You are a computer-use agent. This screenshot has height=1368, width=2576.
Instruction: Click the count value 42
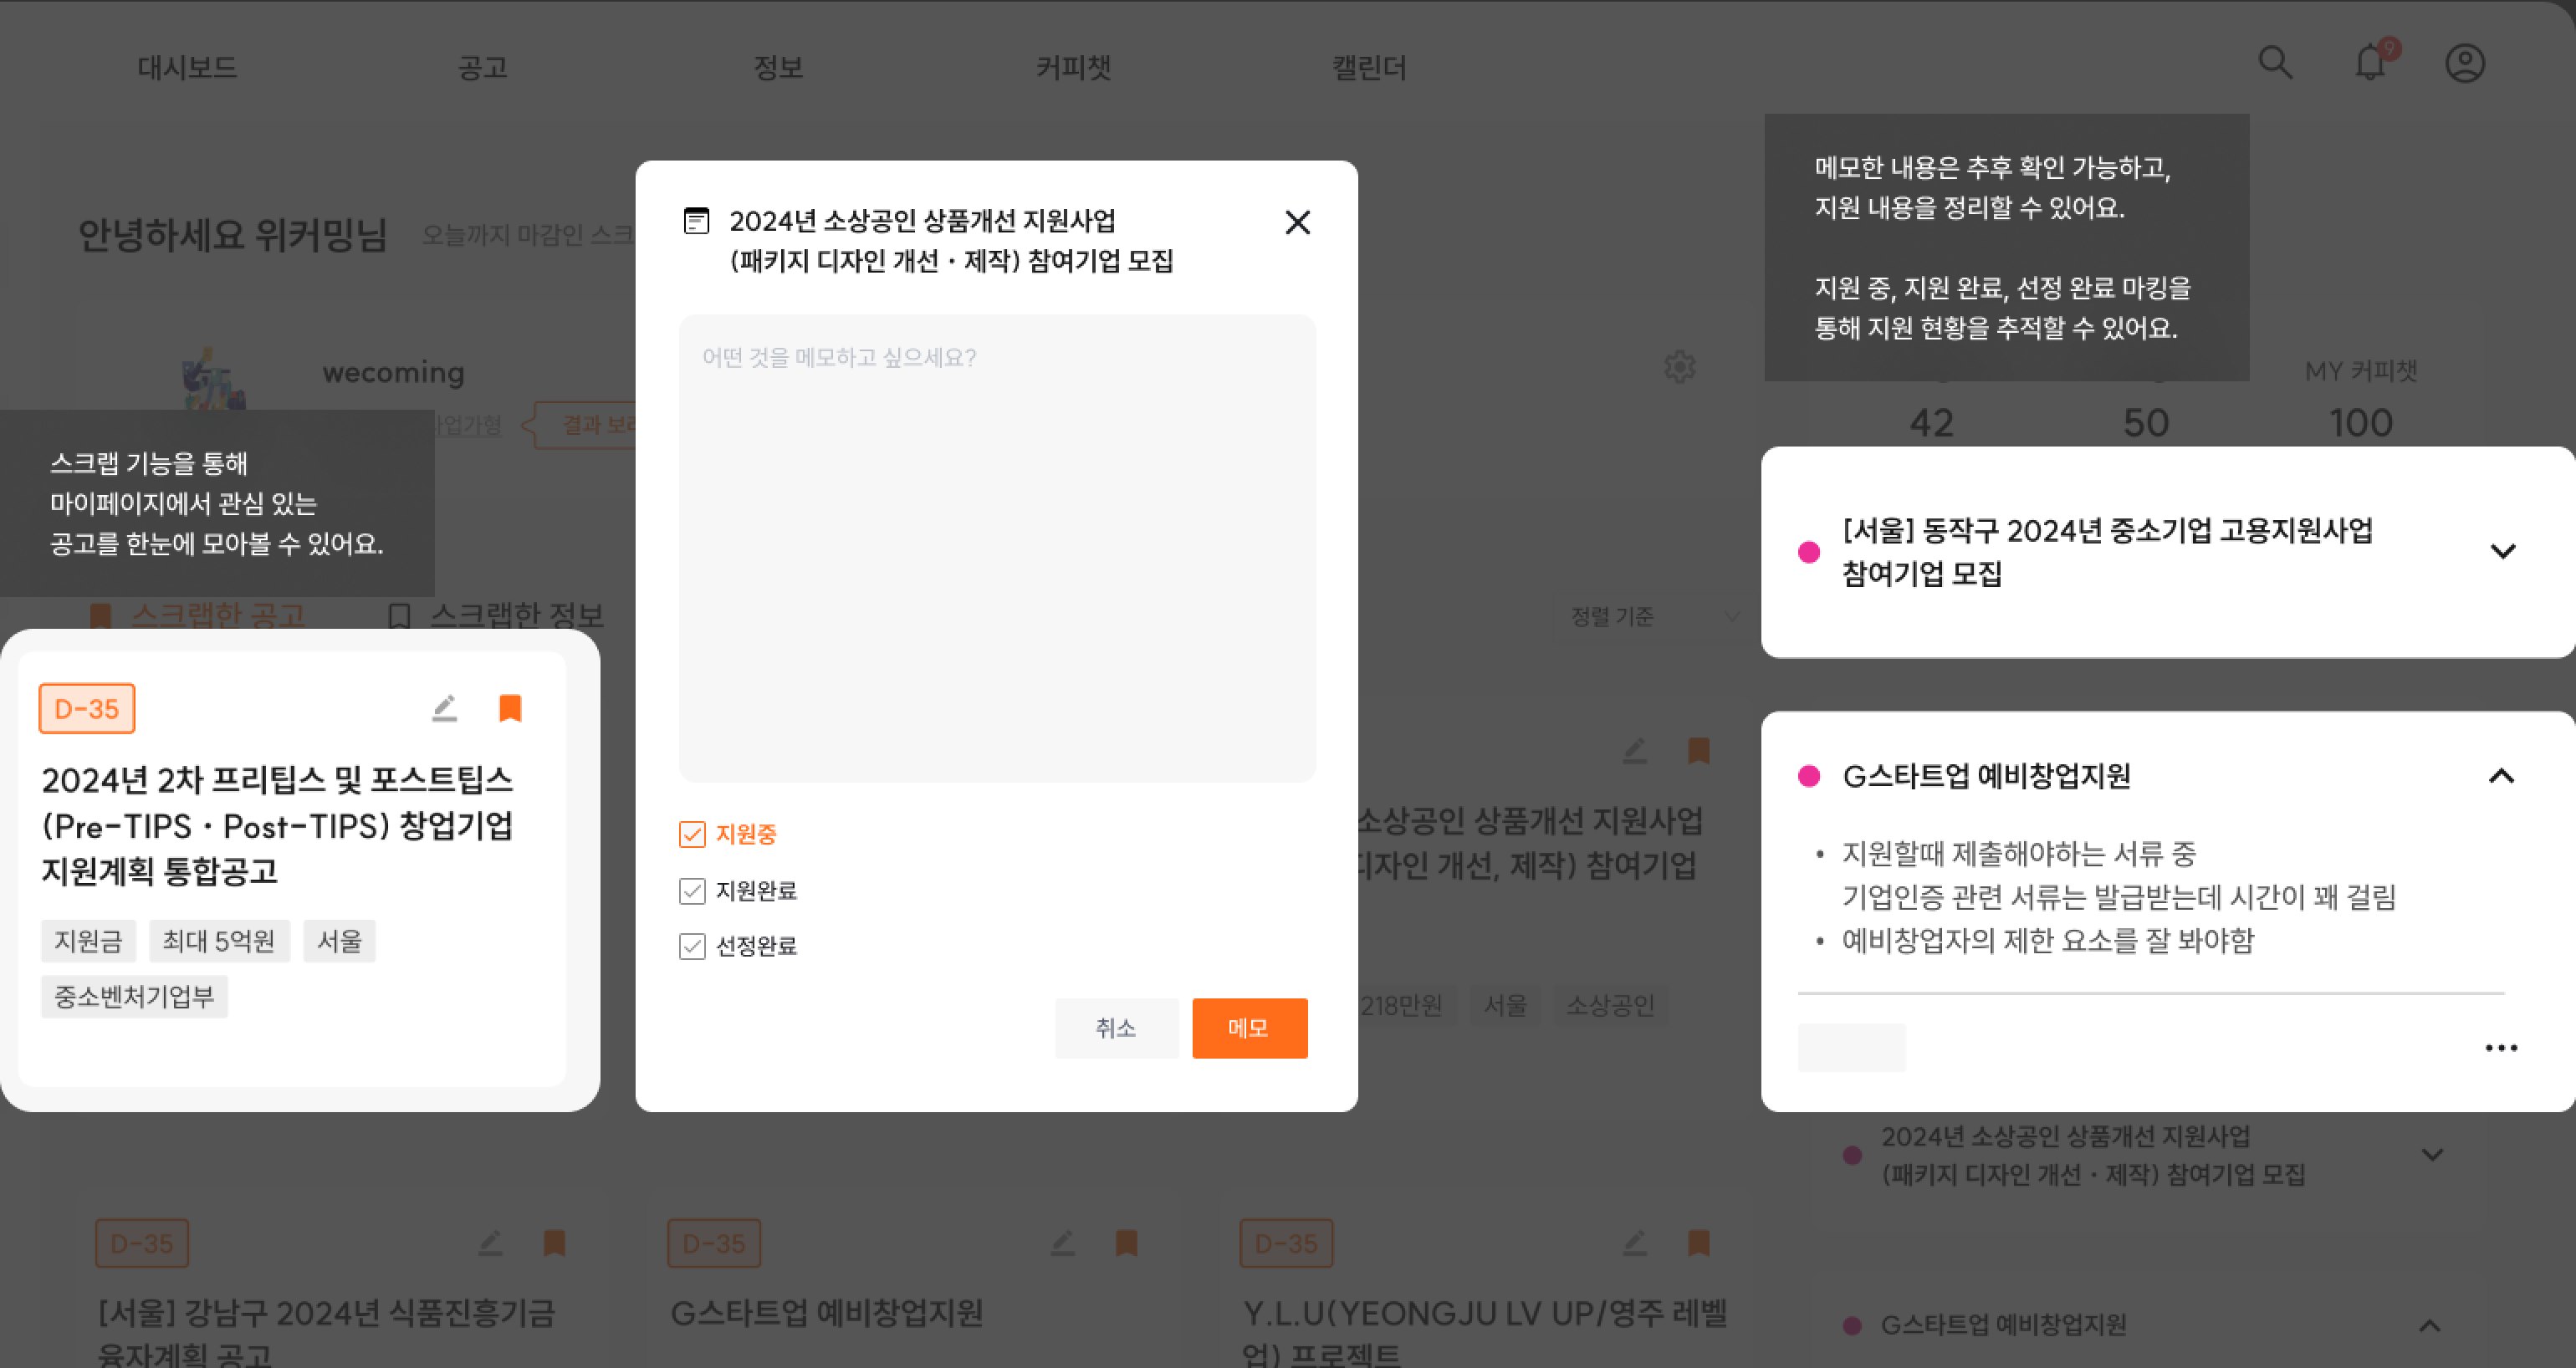[1931, 423]
